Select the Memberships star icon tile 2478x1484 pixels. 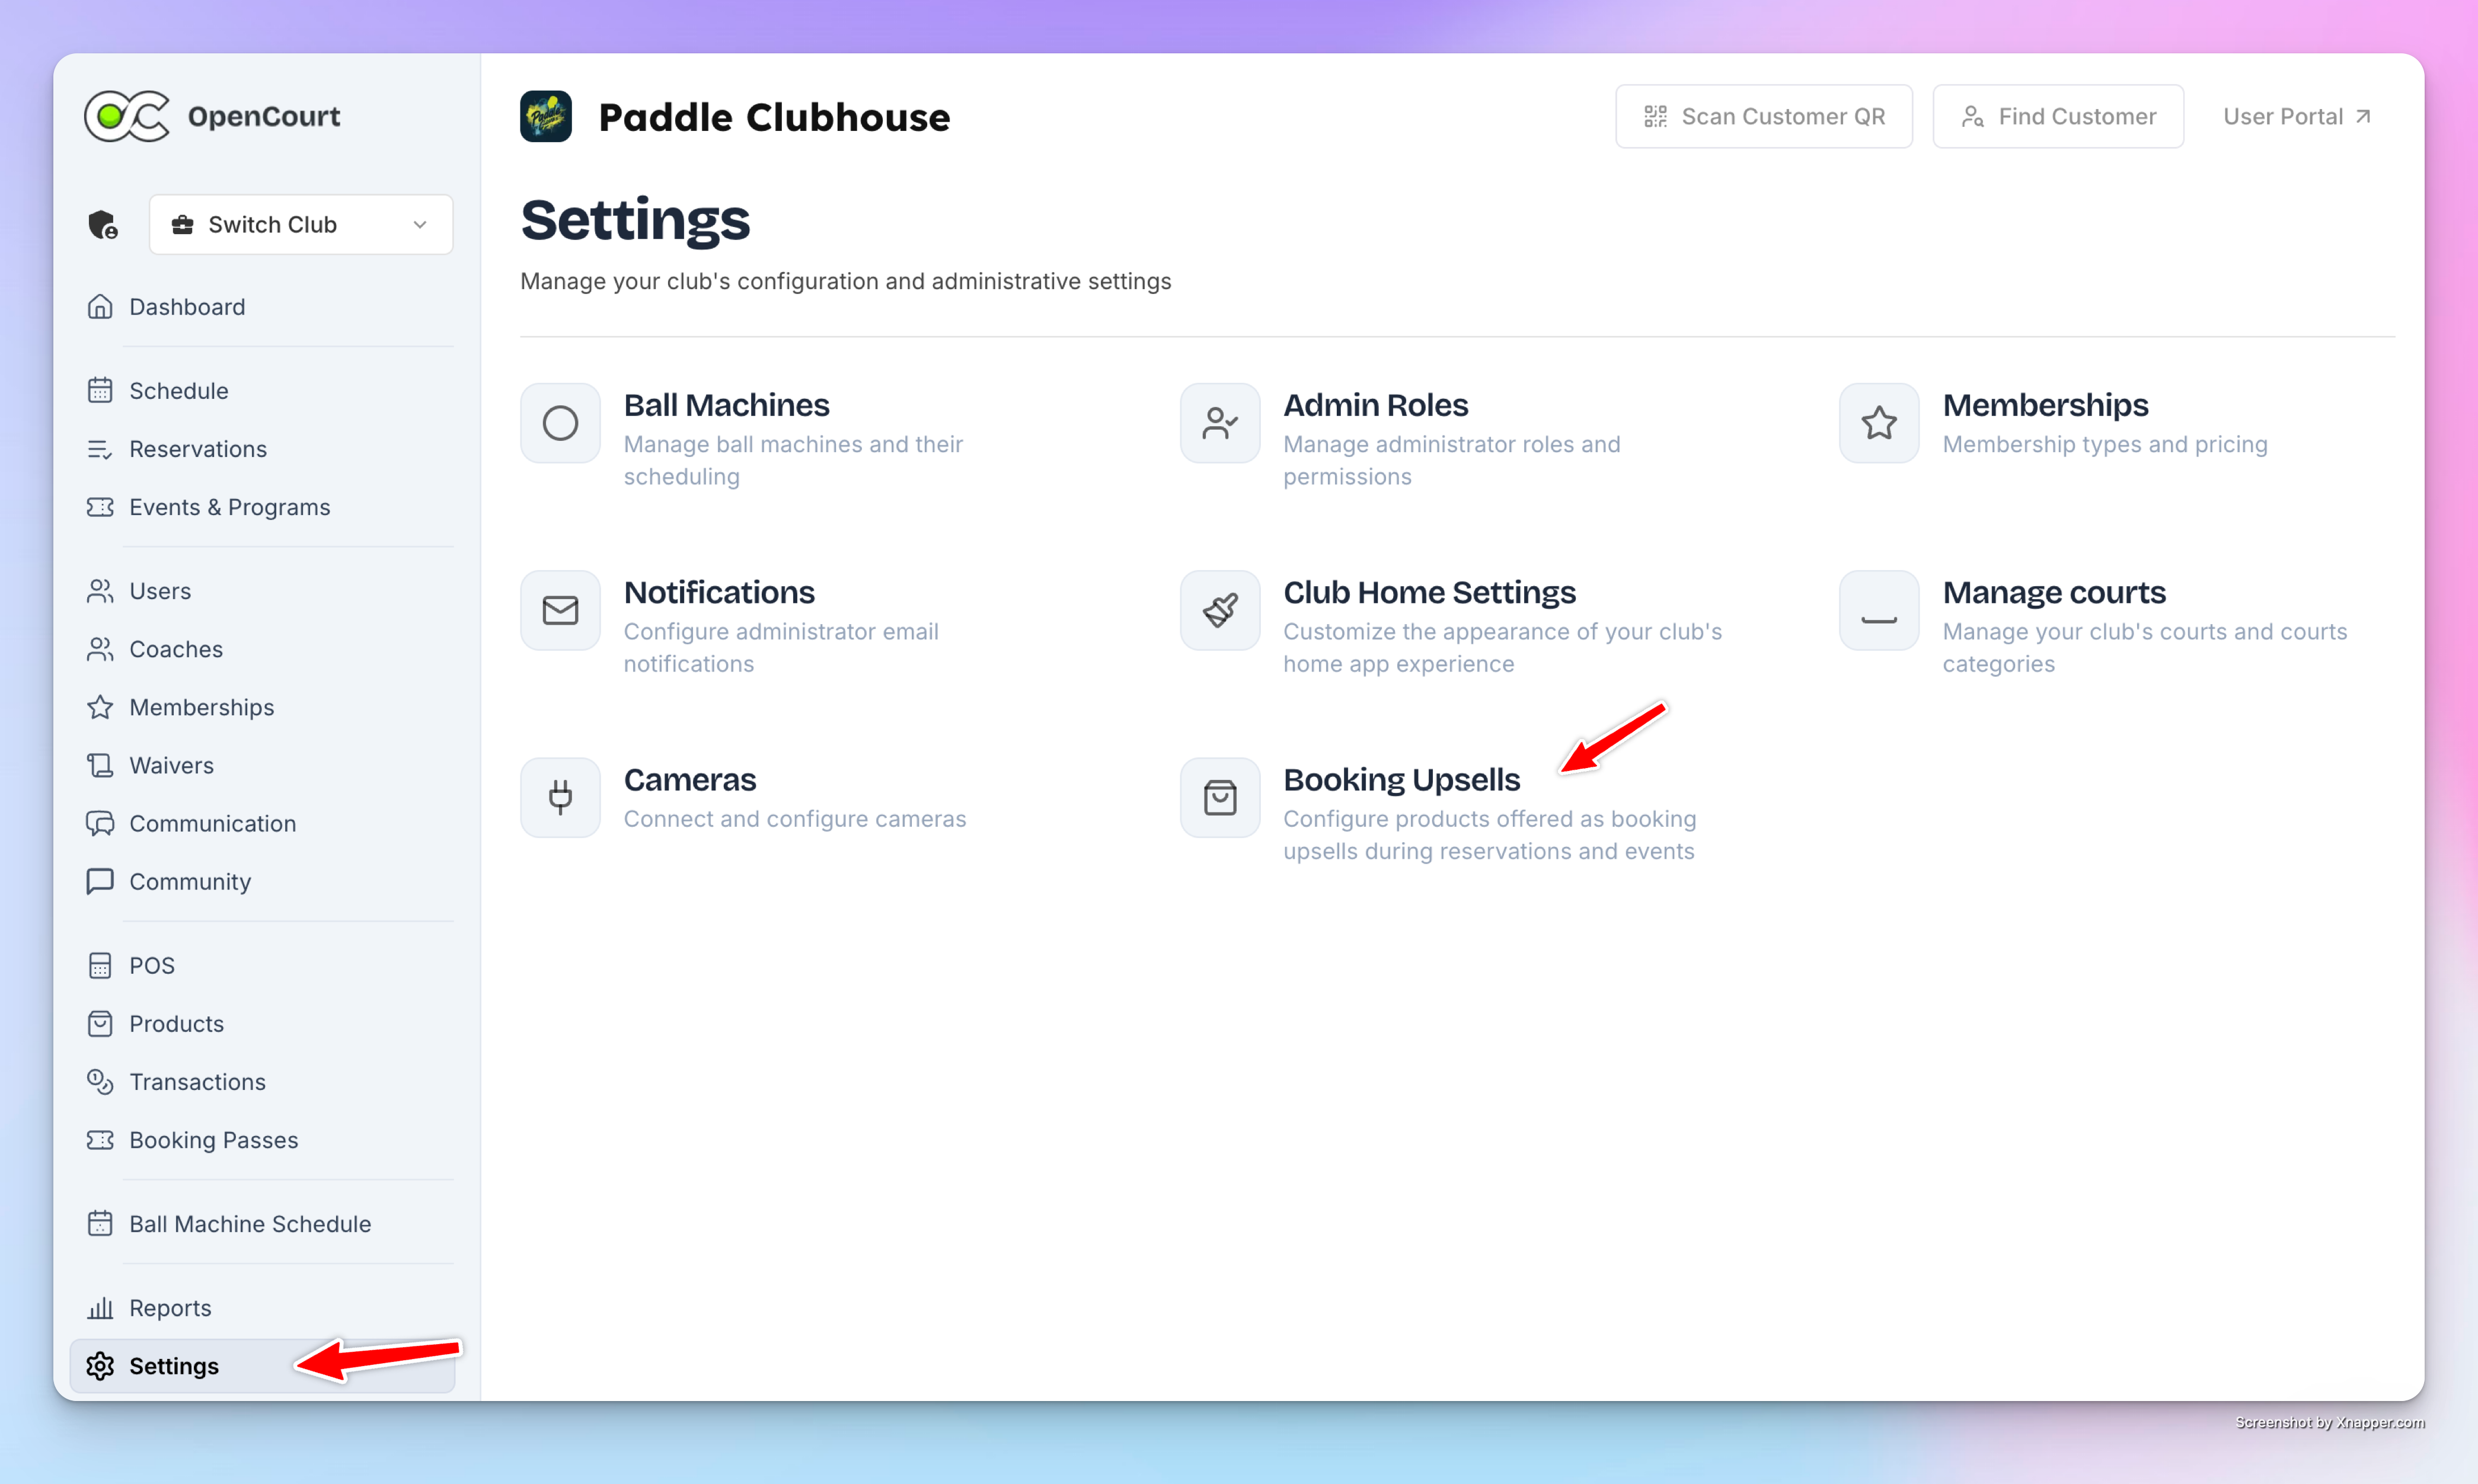1879,423
